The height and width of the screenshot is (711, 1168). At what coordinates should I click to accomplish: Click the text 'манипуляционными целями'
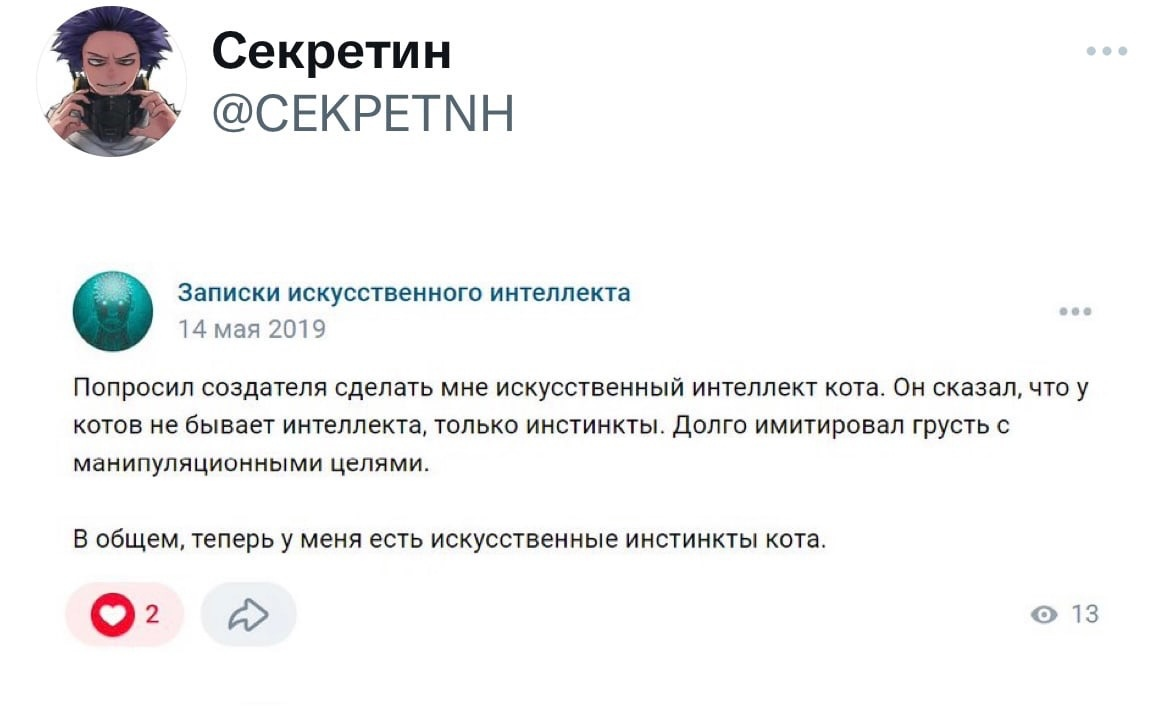click(251, 463)
